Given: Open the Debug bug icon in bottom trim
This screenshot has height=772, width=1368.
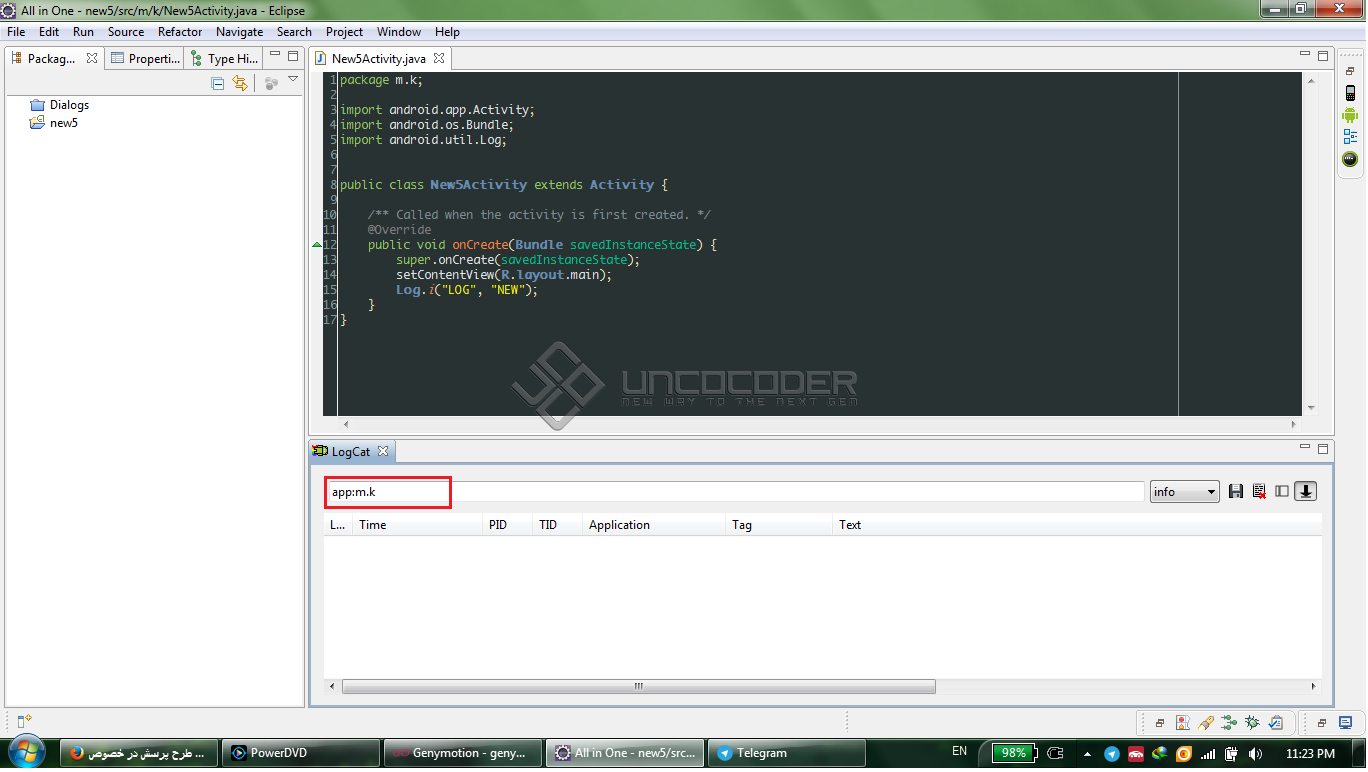Looking at the screenshot, I should pyautogui.click(x=1252, y=722).
